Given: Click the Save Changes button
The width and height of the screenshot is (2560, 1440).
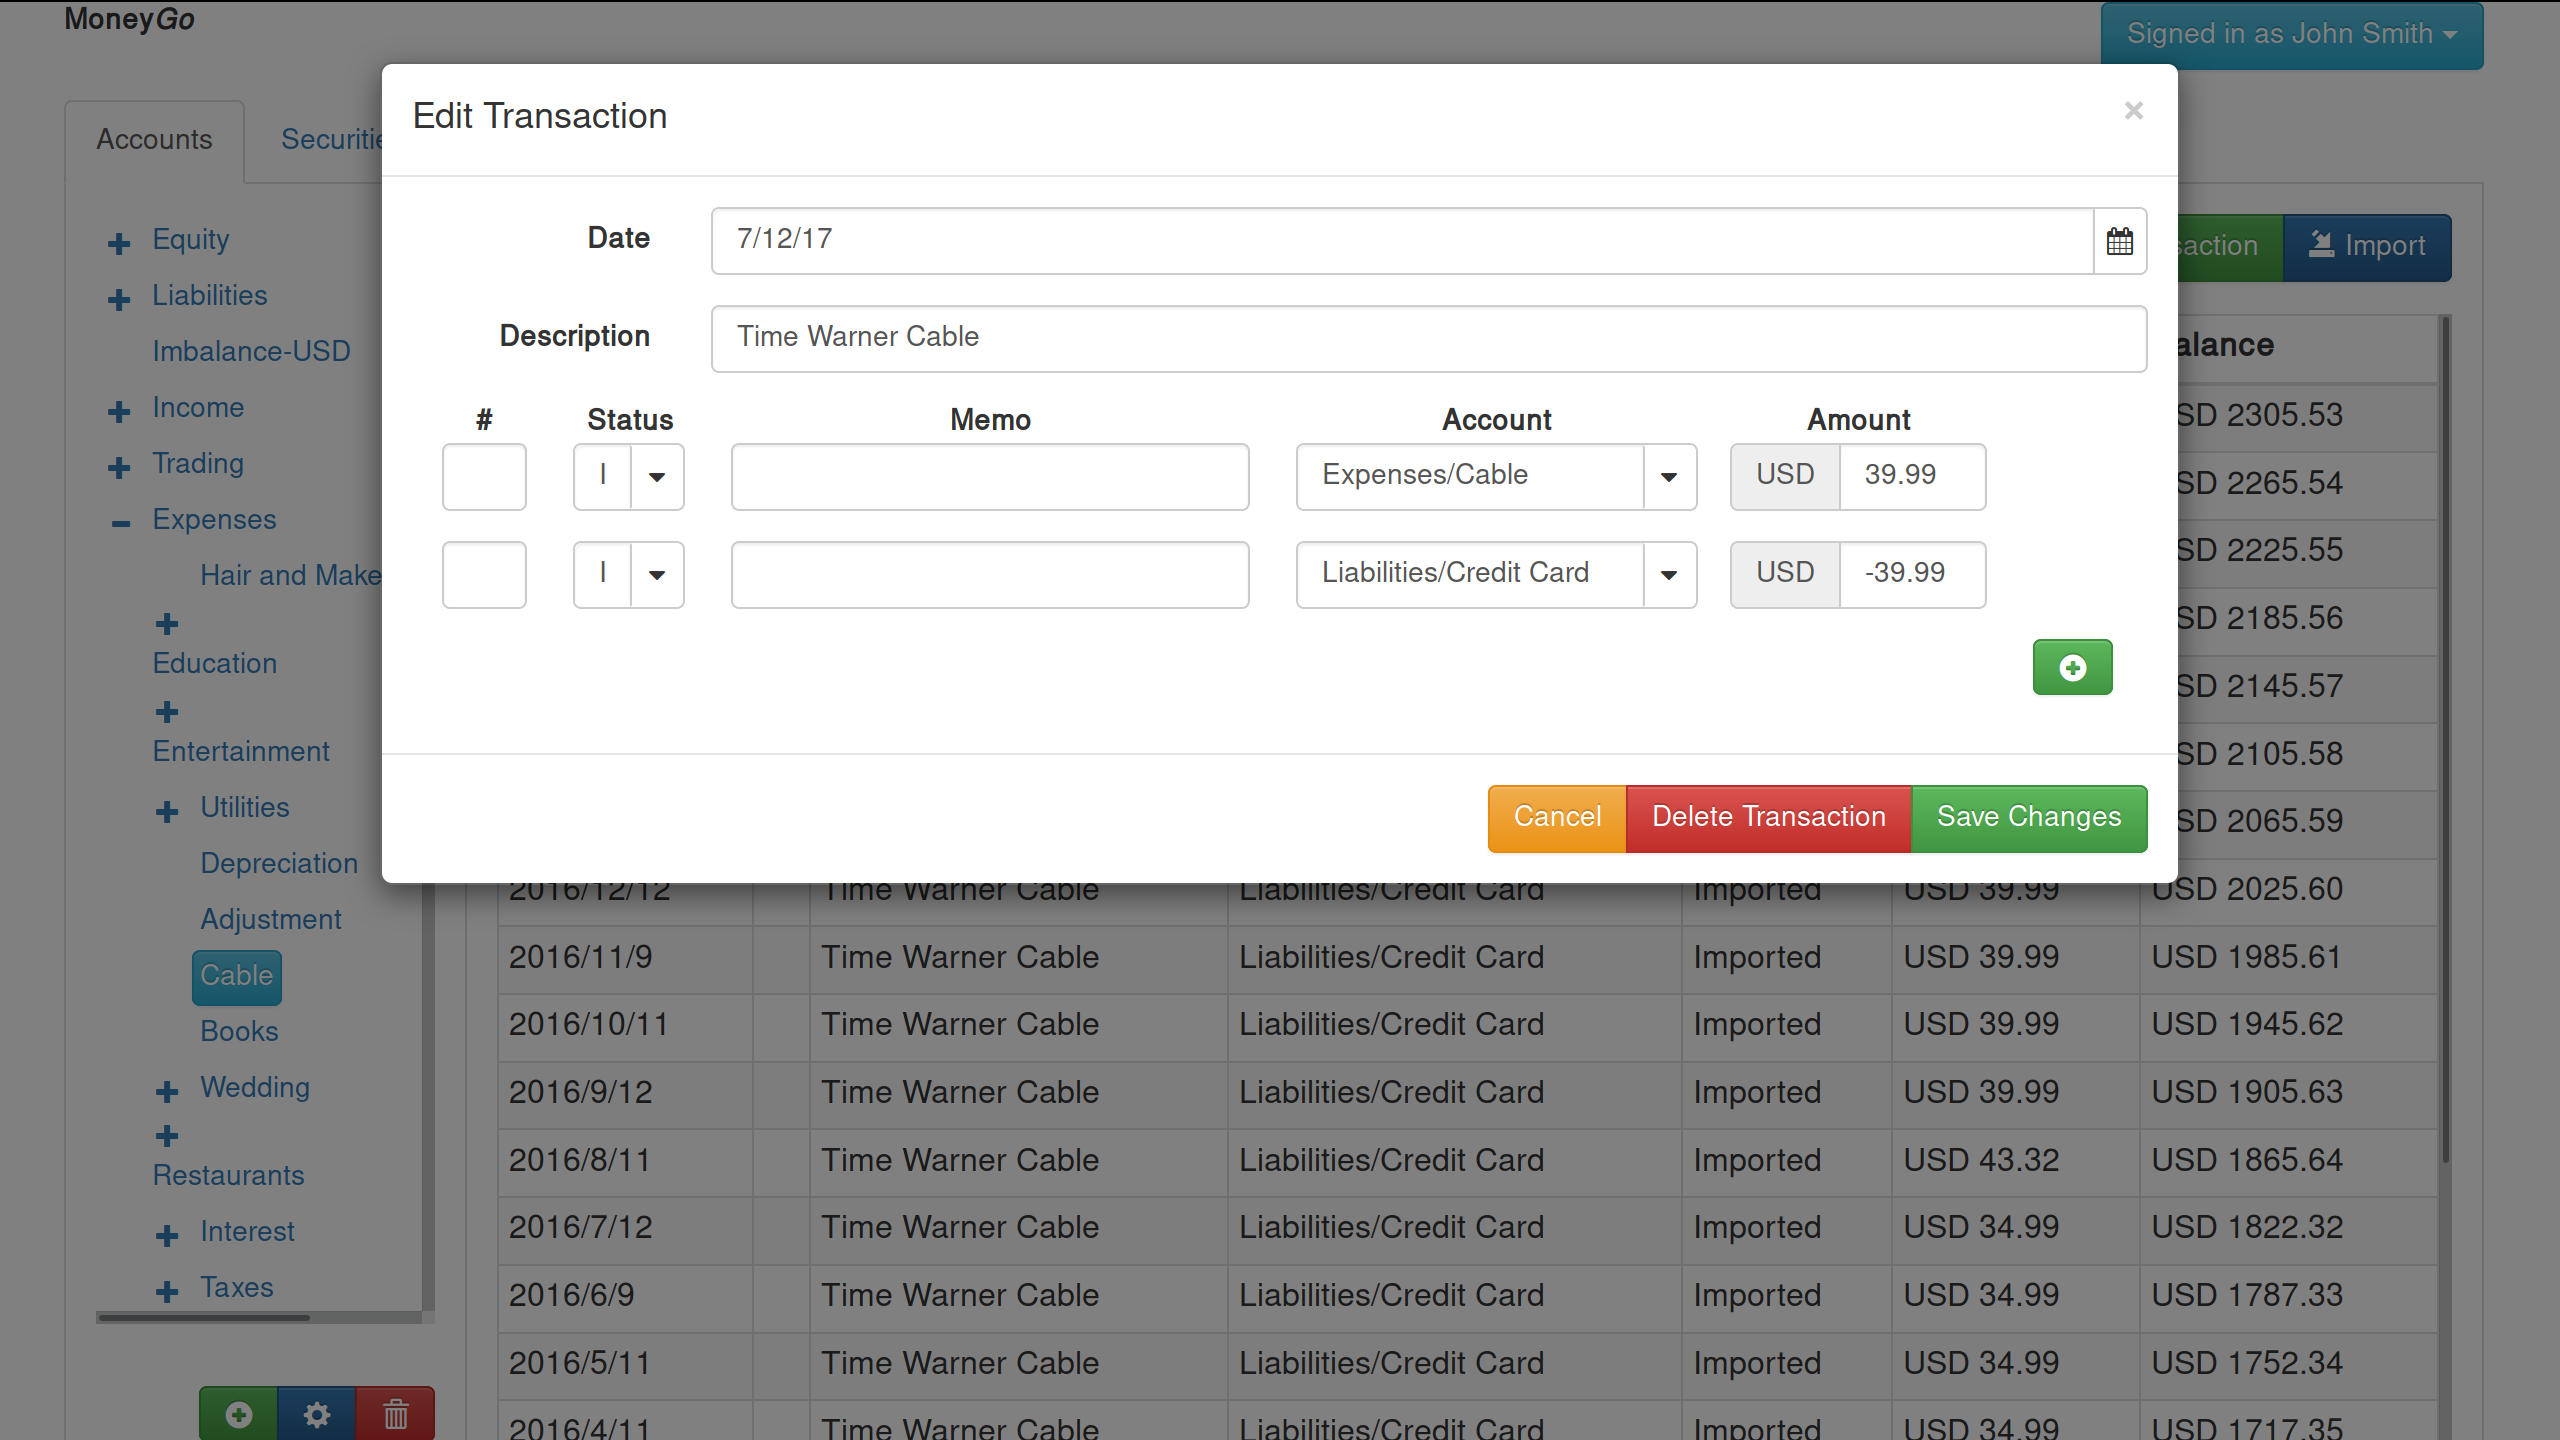Looking at the screenshot, I should coord(2028,817).
